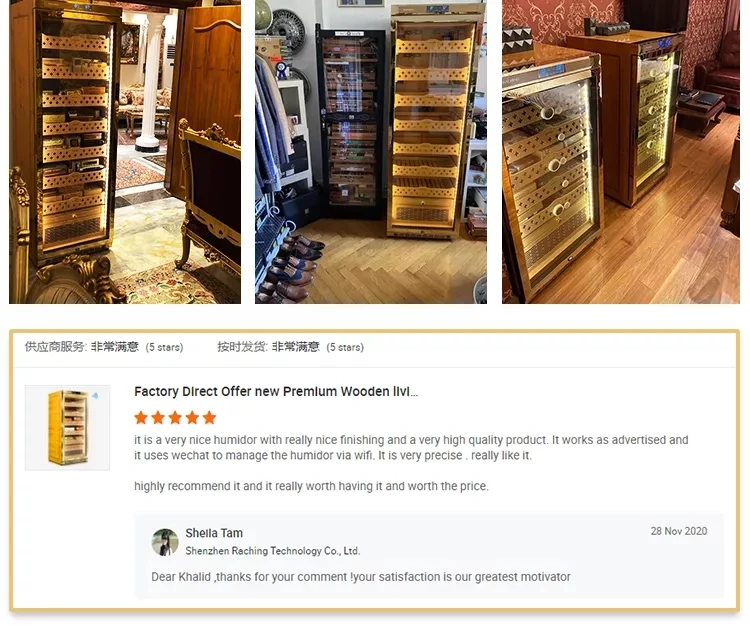
Task: Open the middle photo with shoes and humidors
Action: (371, 152)
